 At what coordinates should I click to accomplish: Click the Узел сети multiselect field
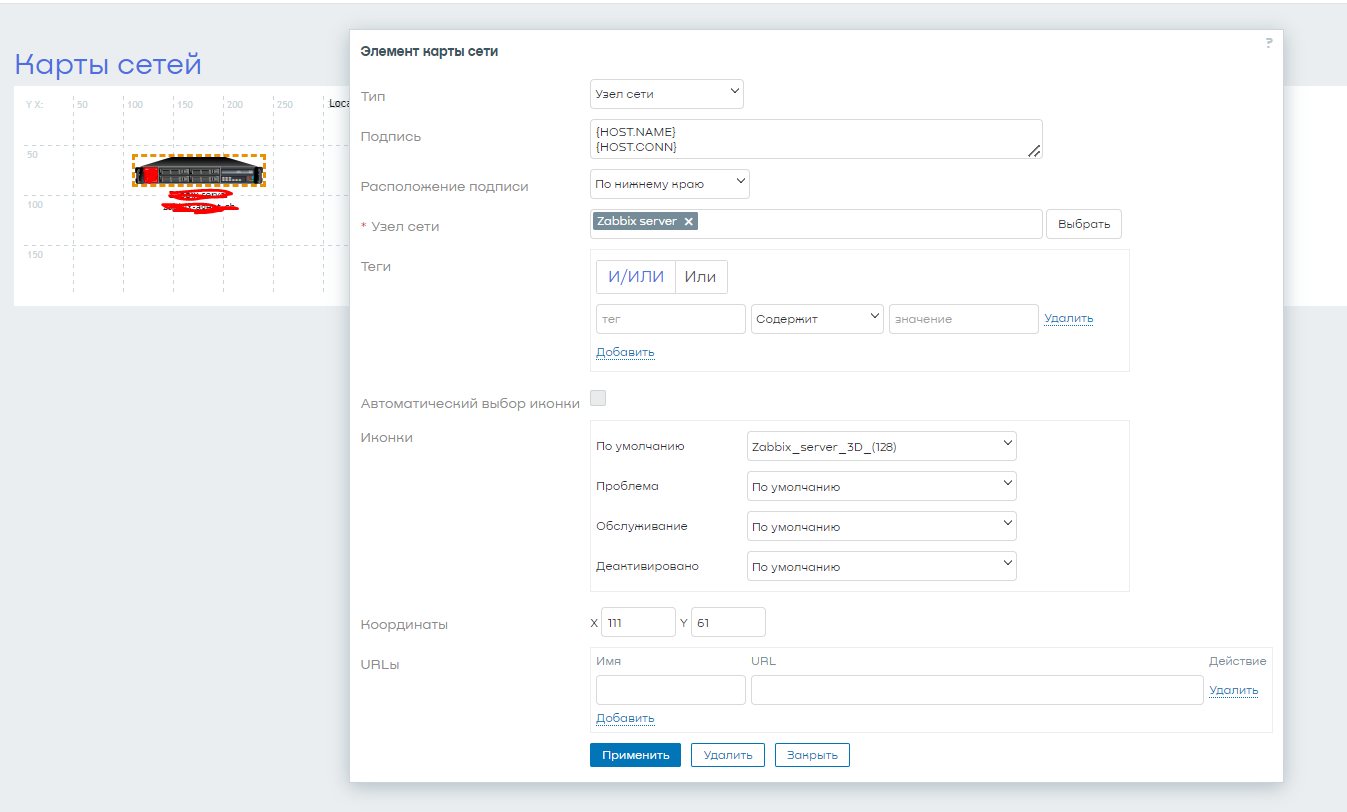pos(816,224)
